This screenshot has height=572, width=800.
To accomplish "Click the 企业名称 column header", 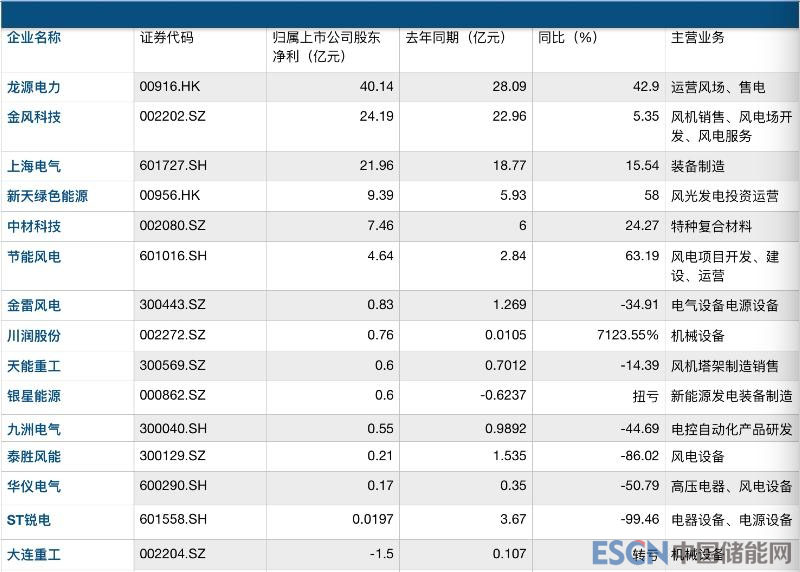I will pyautogui.click(x=34, y=38).
